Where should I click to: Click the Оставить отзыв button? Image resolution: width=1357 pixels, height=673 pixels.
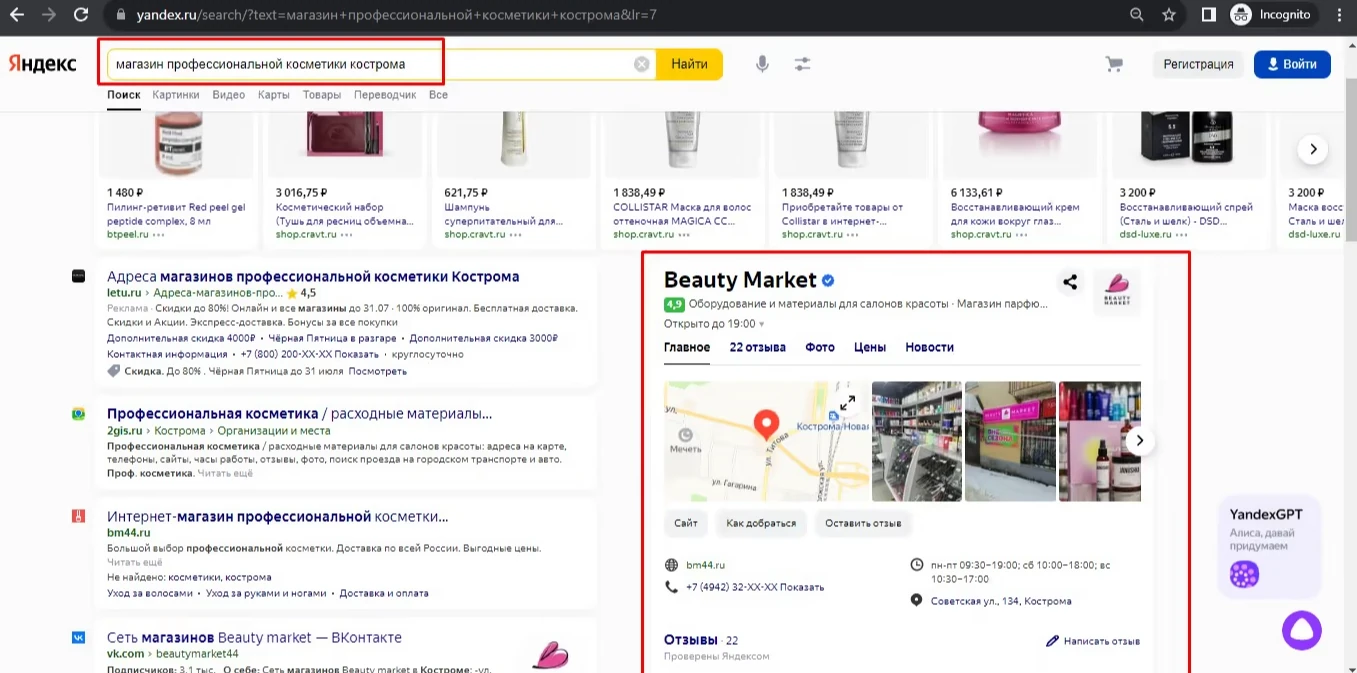point(864,523)
